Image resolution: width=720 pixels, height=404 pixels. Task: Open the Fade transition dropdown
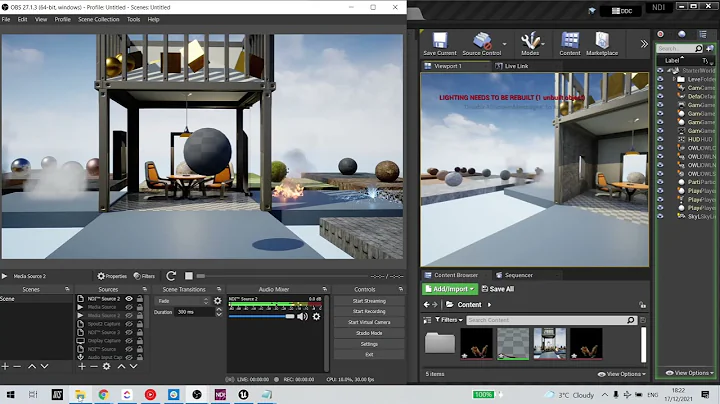click(183, 301)
